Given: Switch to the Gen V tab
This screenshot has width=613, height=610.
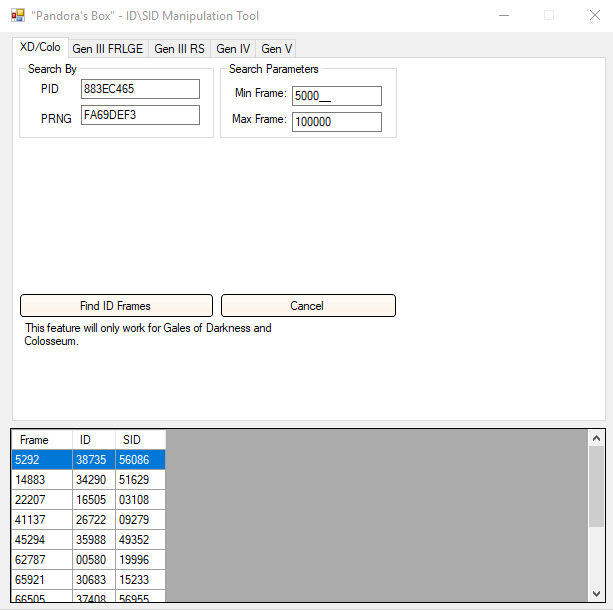Looking at the screenshot, I should click(x=276, y=49).
